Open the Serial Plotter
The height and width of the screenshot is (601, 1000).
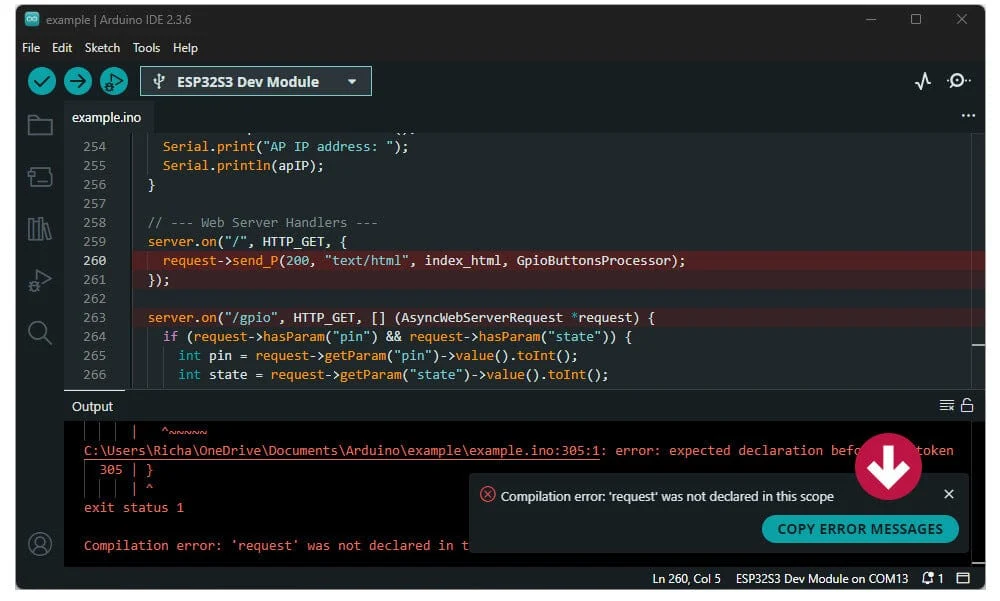coord(923,81)
